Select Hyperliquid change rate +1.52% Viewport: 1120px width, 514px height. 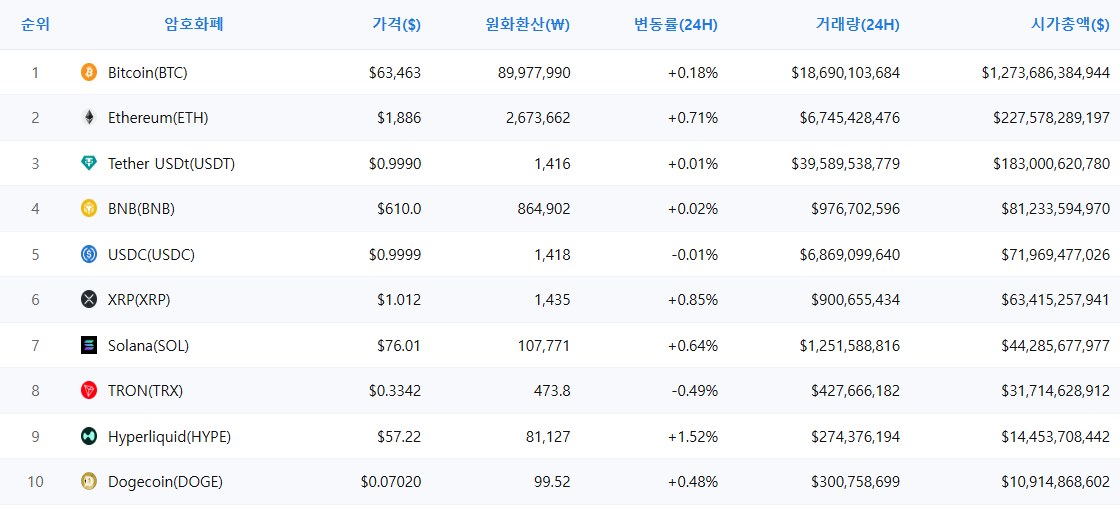coord(693,436)
